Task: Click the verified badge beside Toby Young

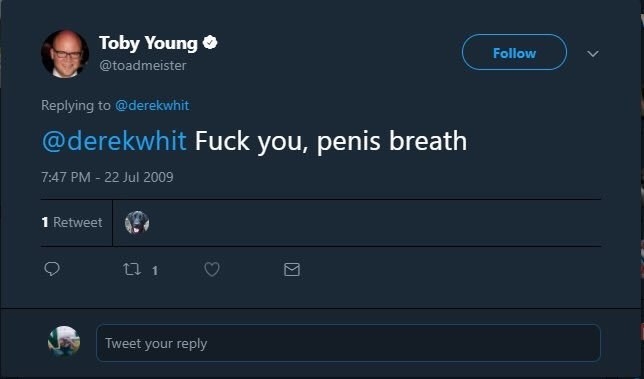Action: click(x=210, y=43)
